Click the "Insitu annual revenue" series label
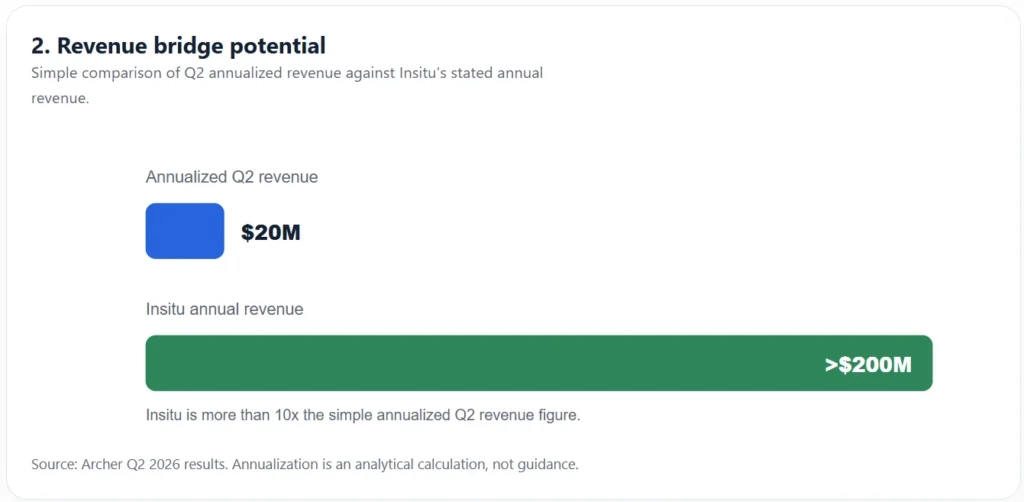 click(x=225, y=309)
